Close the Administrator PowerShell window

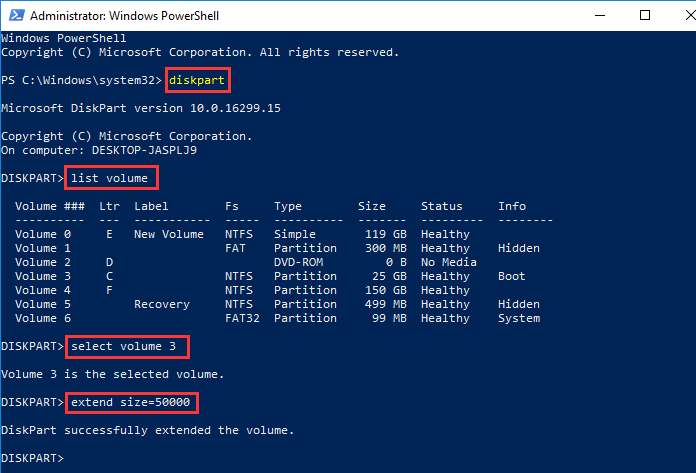(x=690, y=16)
